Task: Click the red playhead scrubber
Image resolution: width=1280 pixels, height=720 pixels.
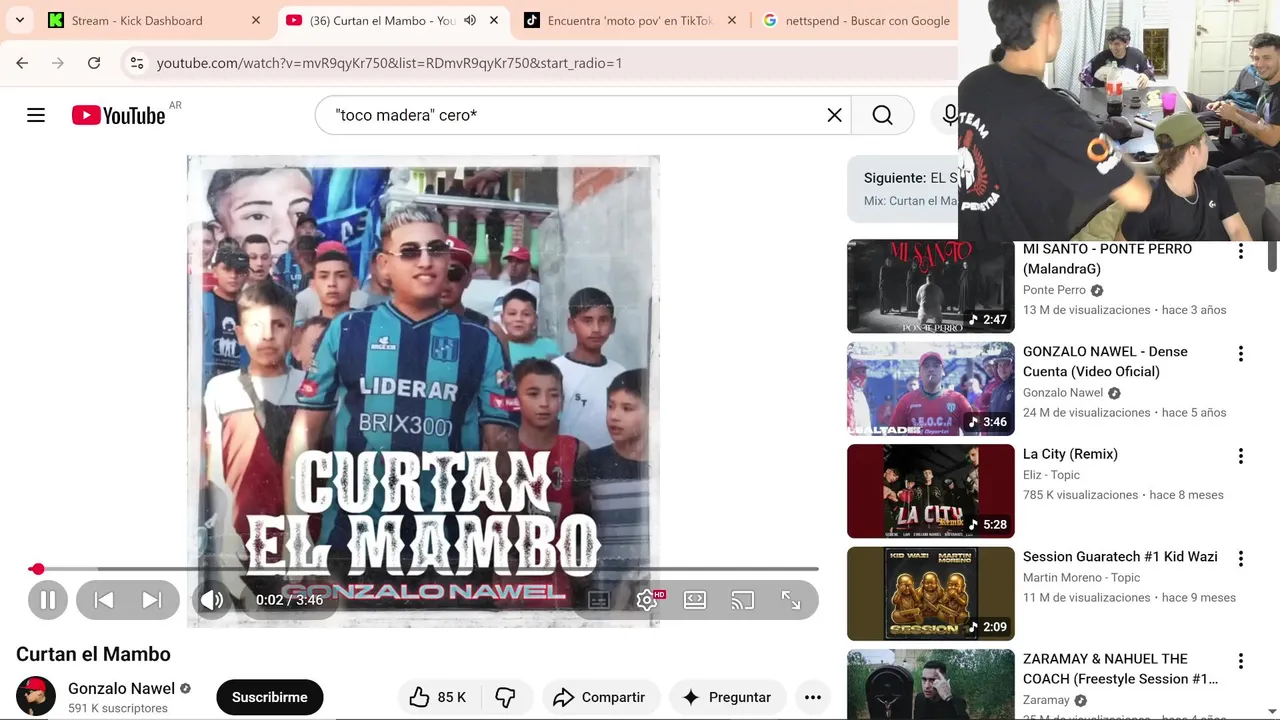Action: coord(37,569)
